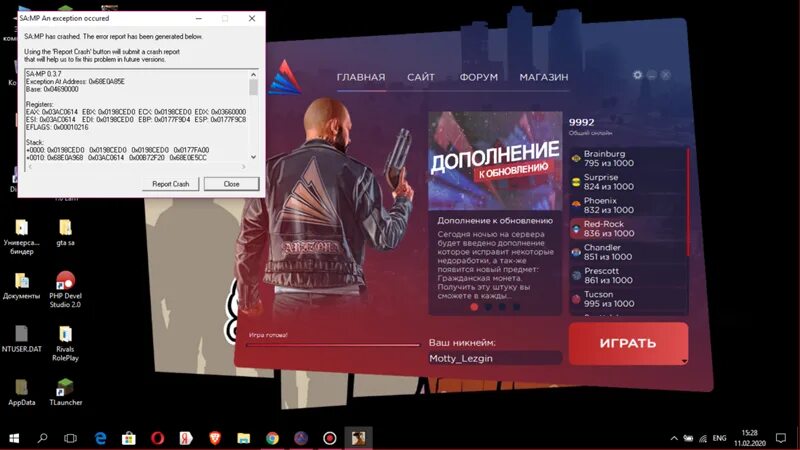800x450 pixels.
Task: Go to the САЙТ tab
Action: 421,77
